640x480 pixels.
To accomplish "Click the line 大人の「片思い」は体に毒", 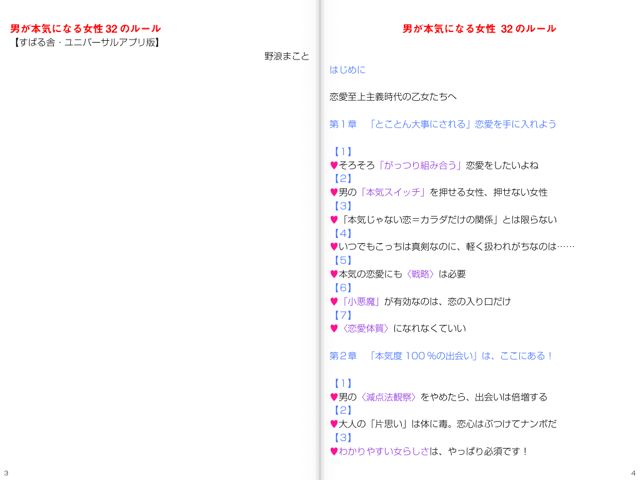I will coord(447,424).
